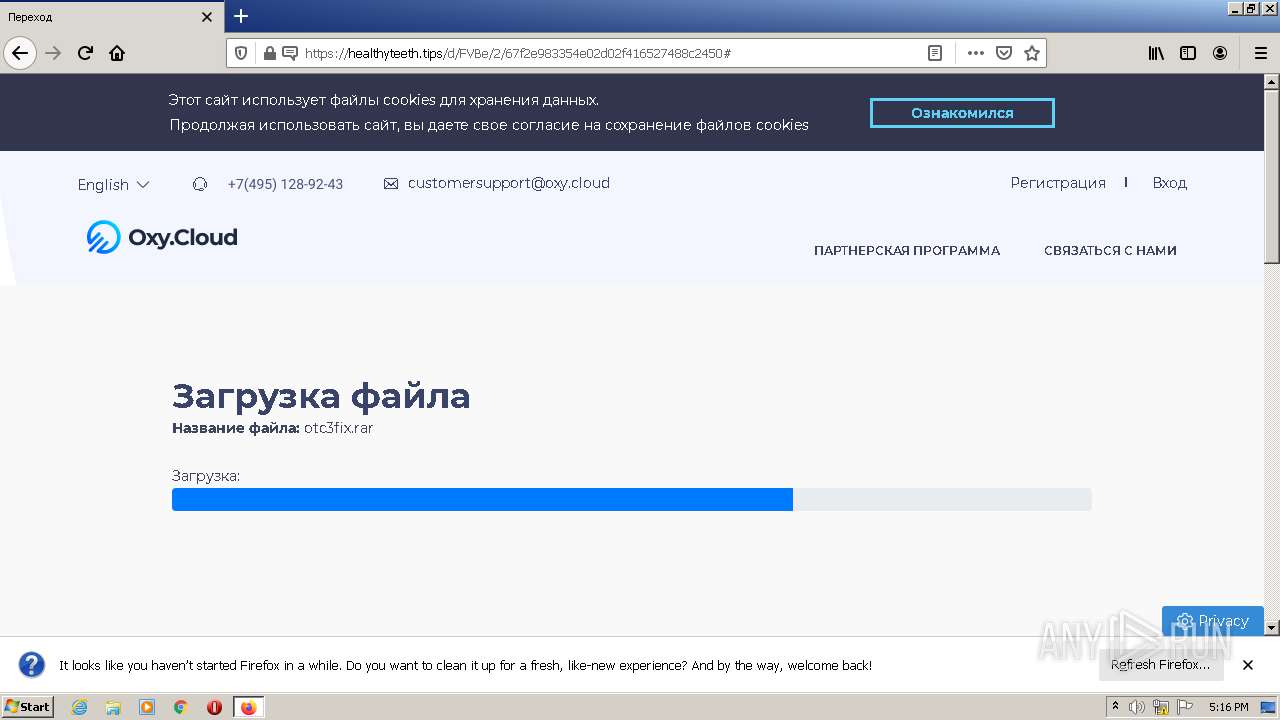Bookmark this page with the star
This screenshot has height=720, width=1280.
[1032, 53]
